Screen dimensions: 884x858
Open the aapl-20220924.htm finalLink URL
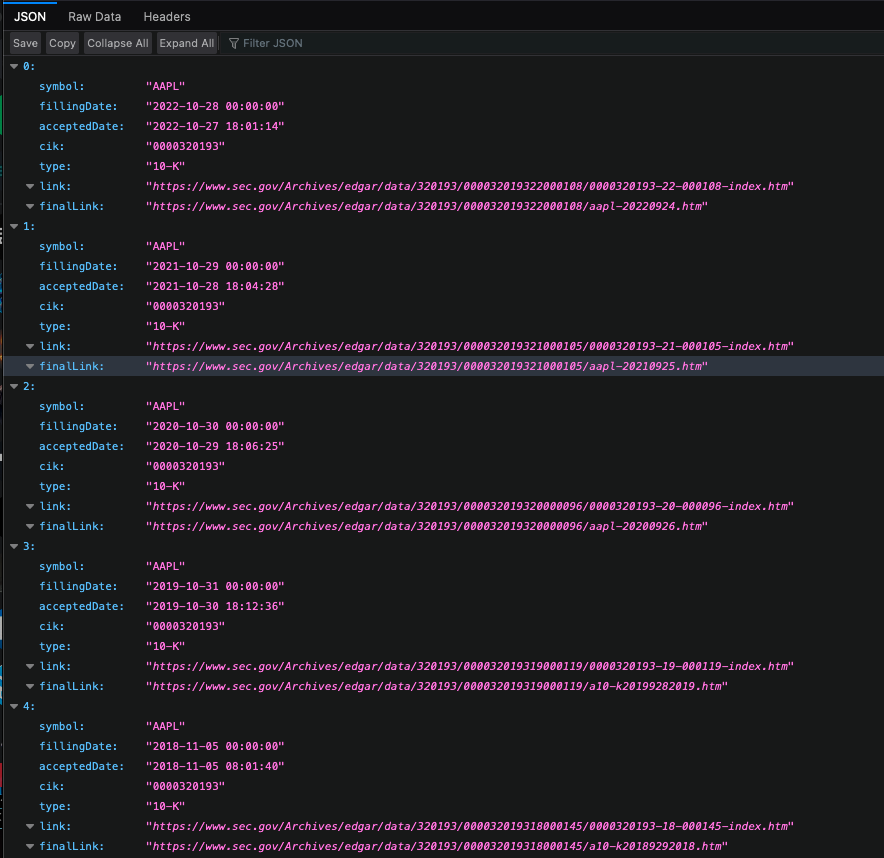427,207
